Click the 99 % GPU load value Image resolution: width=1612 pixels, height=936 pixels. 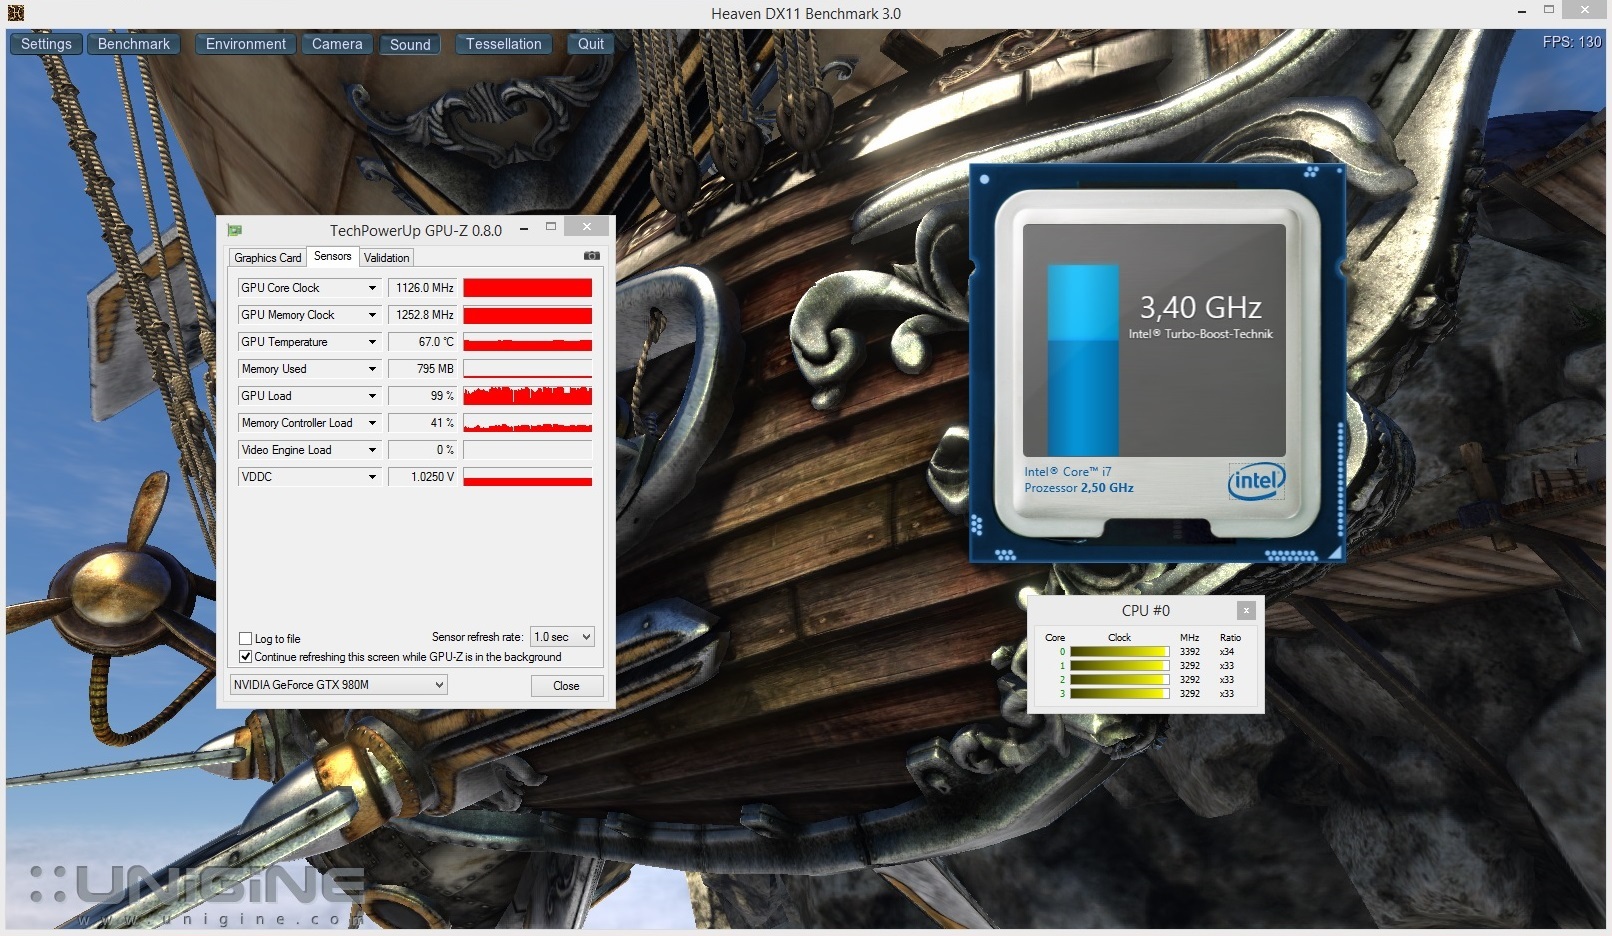coord(422,396)
